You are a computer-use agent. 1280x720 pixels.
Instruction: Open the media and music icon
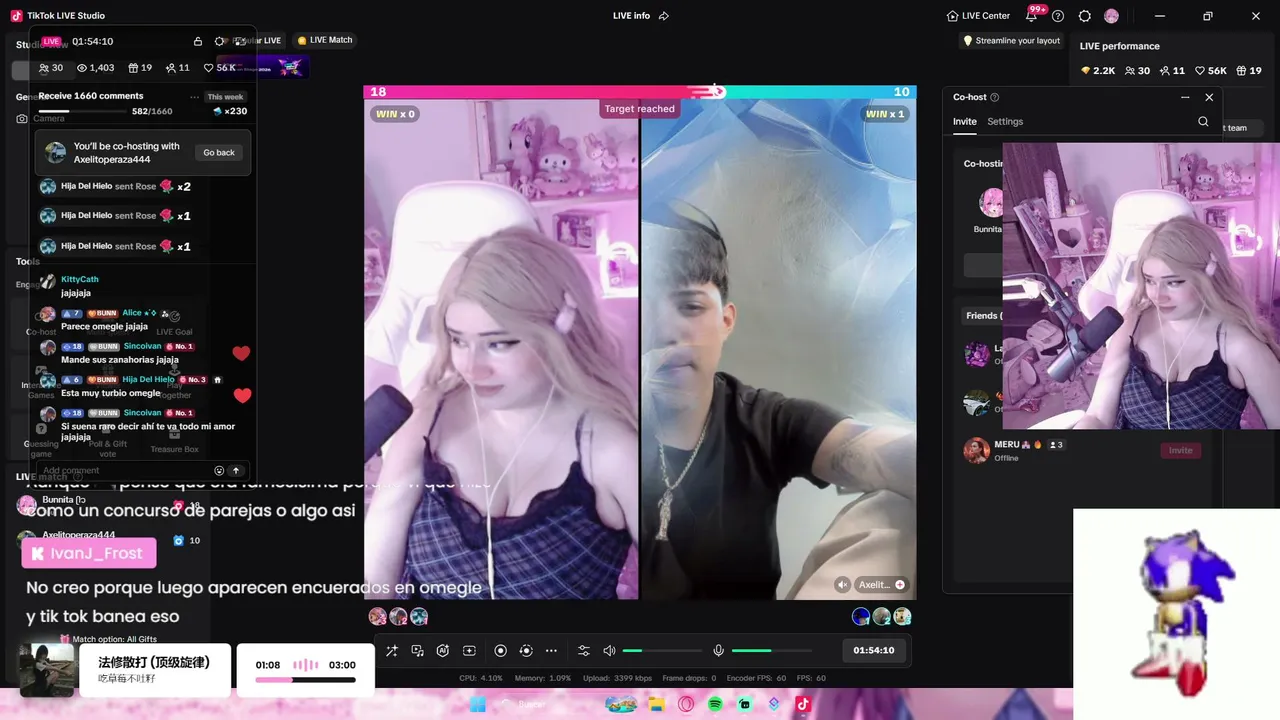pos(418,651)
